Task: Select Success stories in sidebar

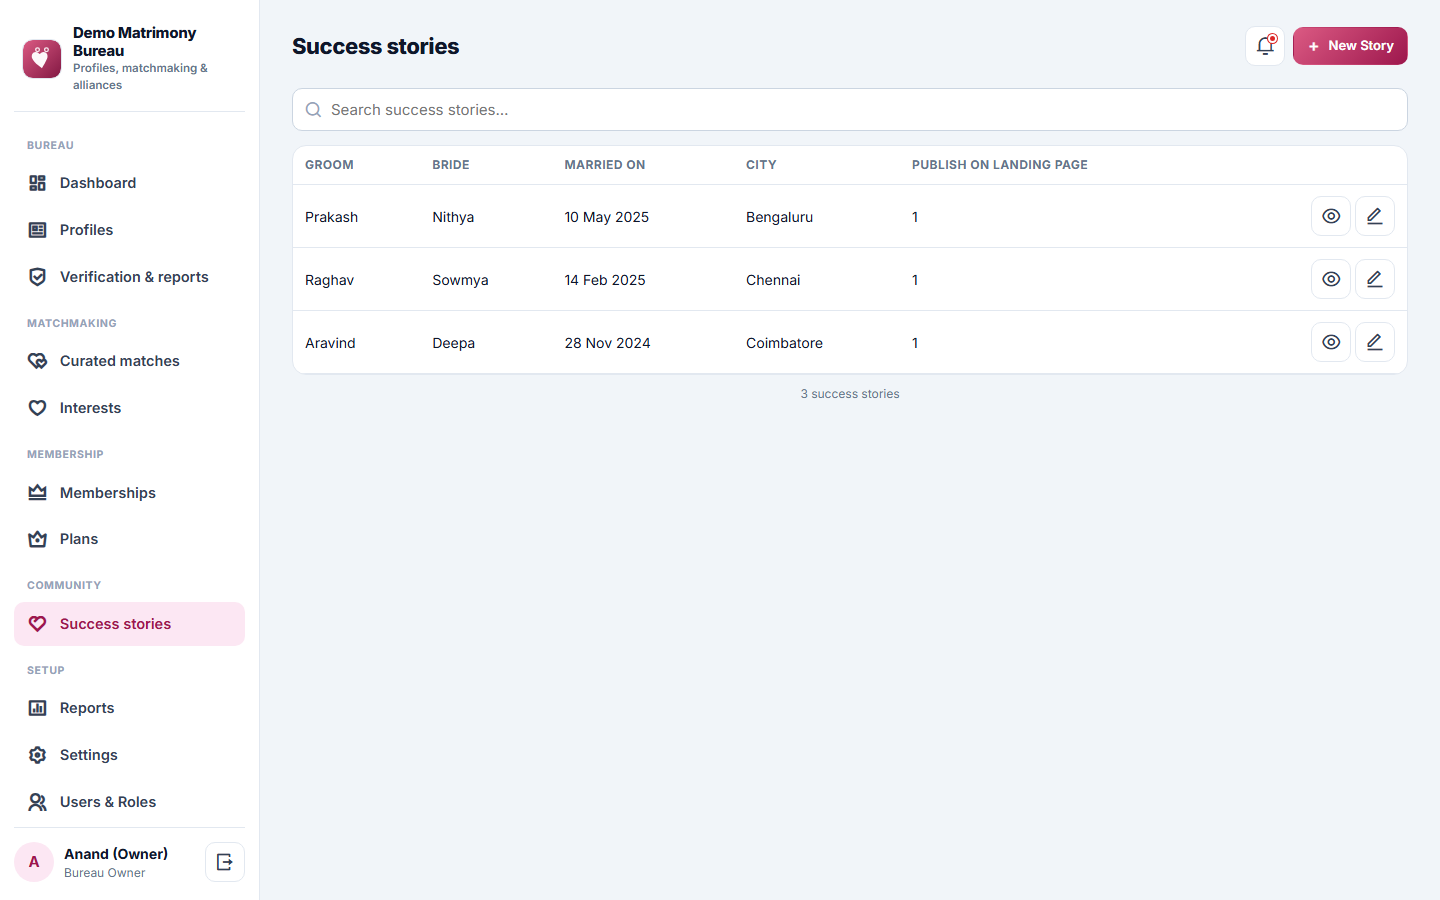Action: tap(129, 624)
